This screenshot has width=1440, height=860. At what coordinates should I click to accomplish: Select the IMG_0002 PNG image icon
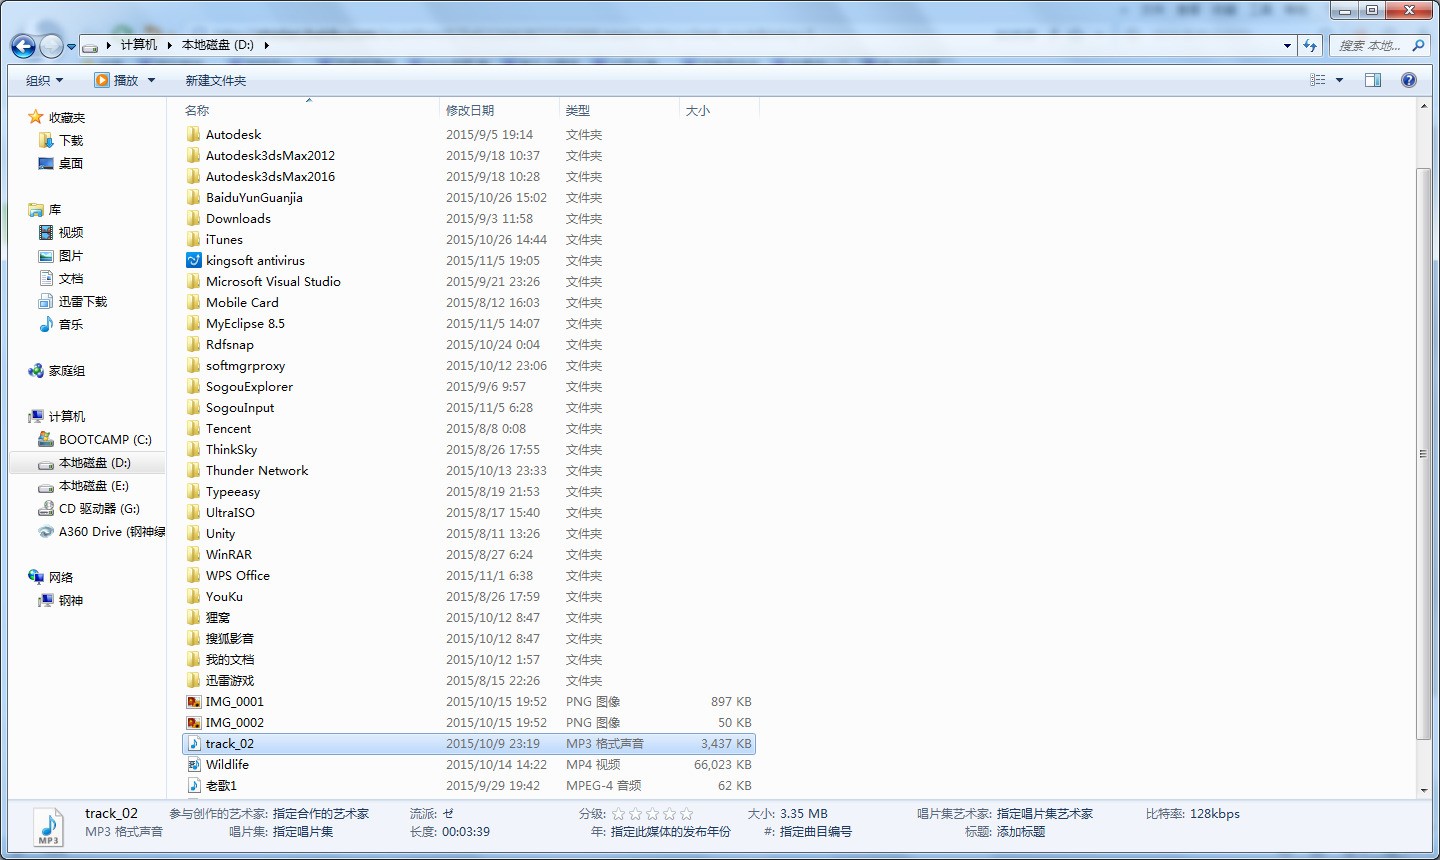(x=194, y=722)
